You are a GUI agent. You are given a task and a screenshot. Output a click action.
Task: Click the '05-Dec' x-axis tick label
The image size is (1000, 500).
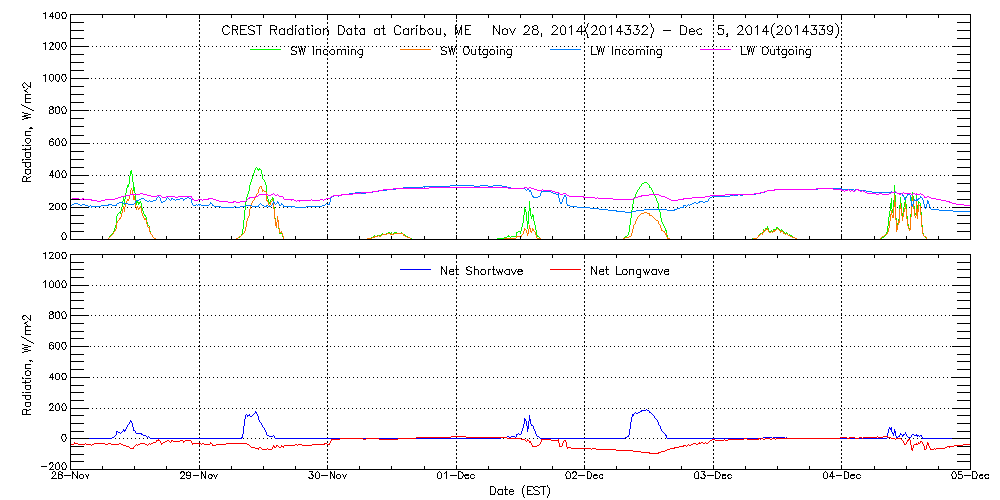click(970, 476)
